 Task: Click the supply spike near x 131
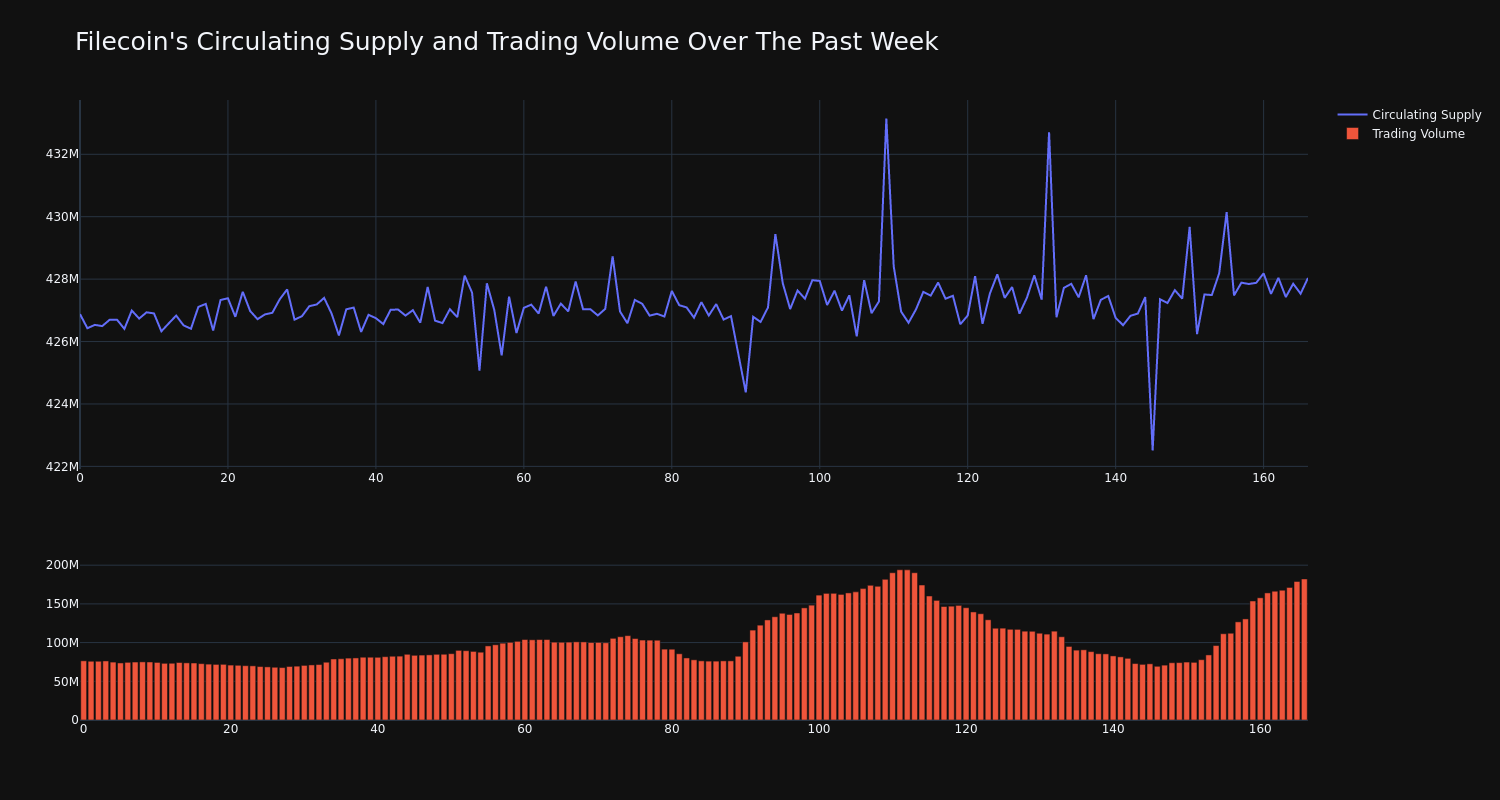(1049, 133)
